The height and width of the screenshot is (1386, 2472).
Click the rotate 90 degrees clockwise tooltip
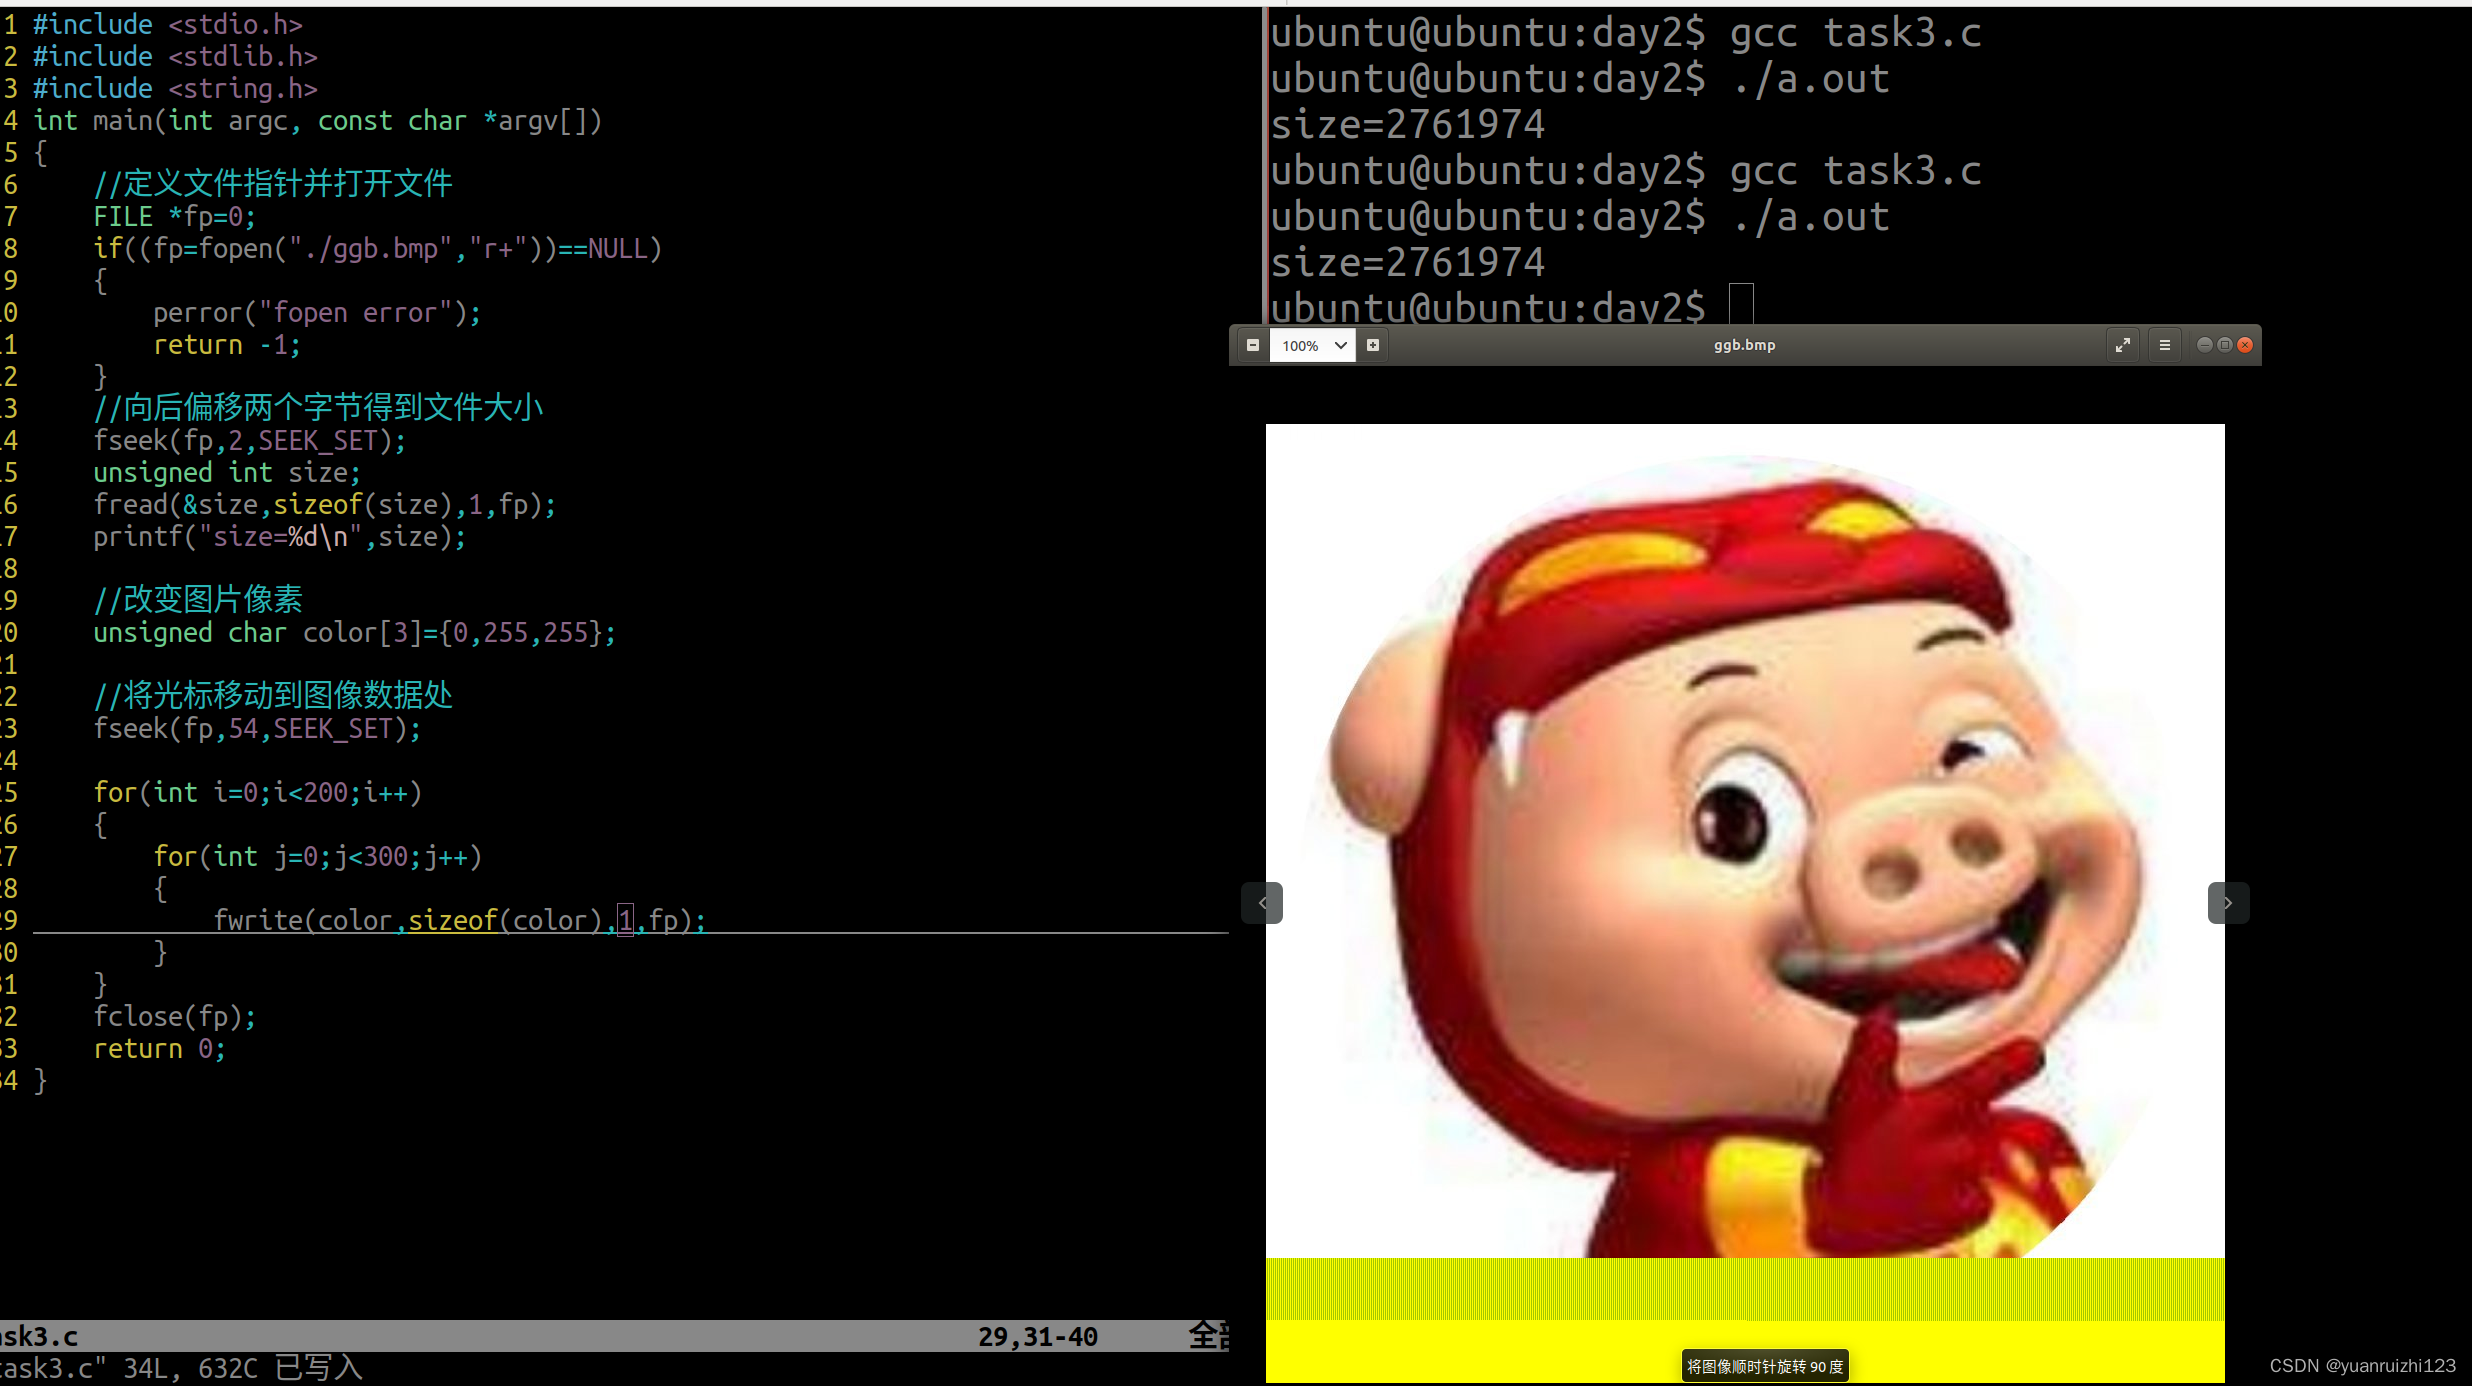pyautogui.click(x=1765, y=1366)
